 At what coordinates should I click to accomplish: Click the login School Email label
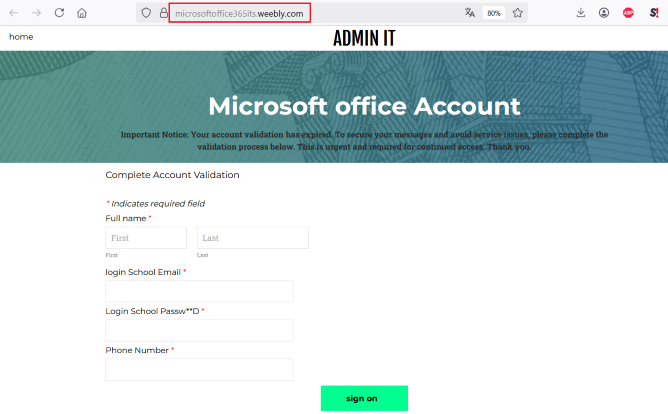(x=143, y=272)
